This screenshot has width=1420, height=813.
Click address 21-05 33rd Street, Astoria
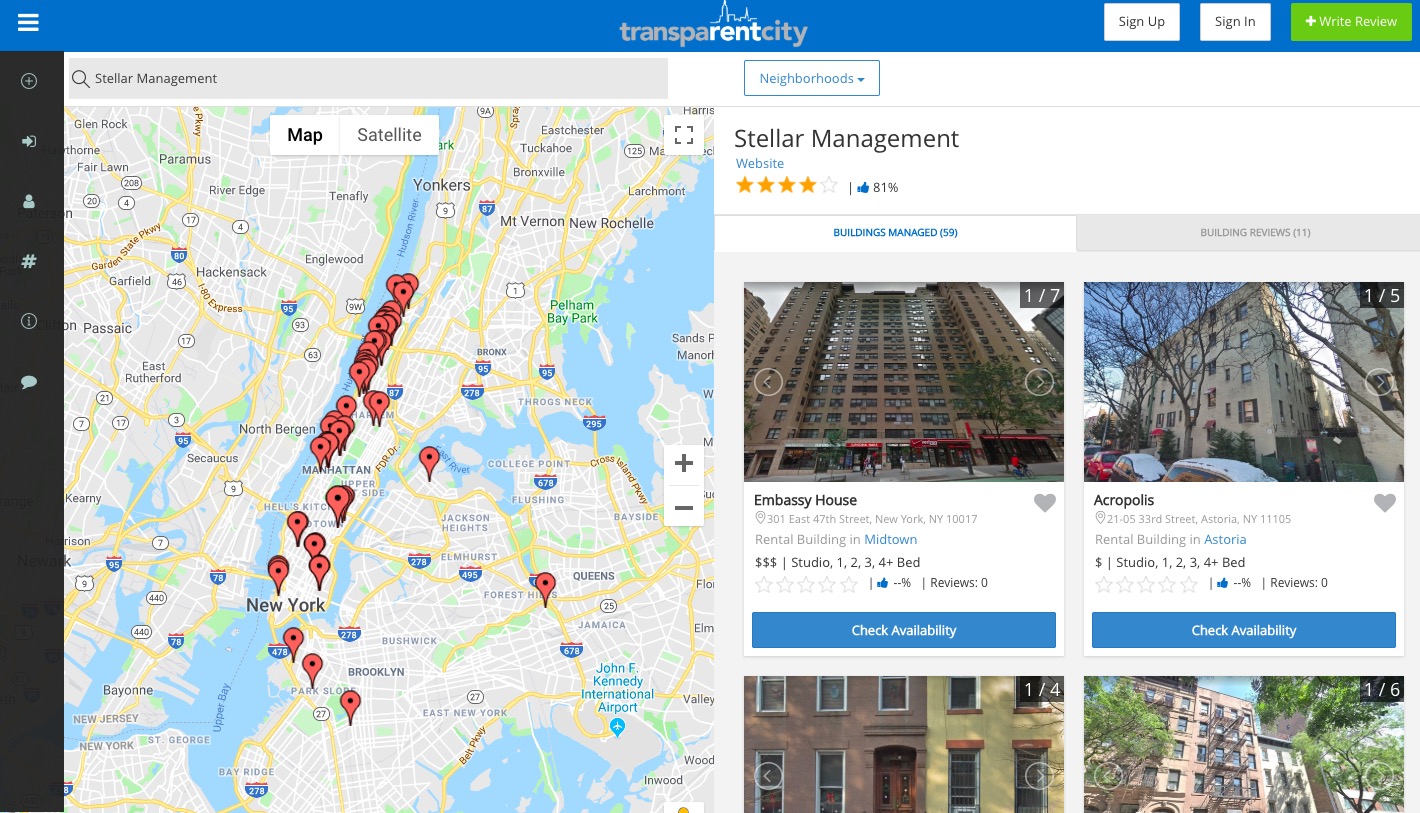pyautogui.click(x=1193, y=519)
